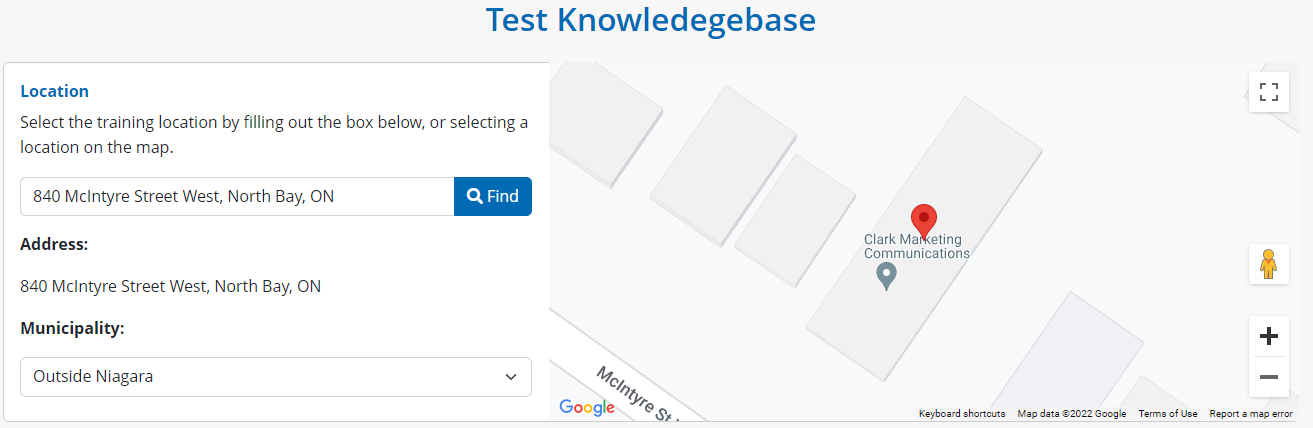Click the Street View pegman icon

click(x=1268, y=264)
